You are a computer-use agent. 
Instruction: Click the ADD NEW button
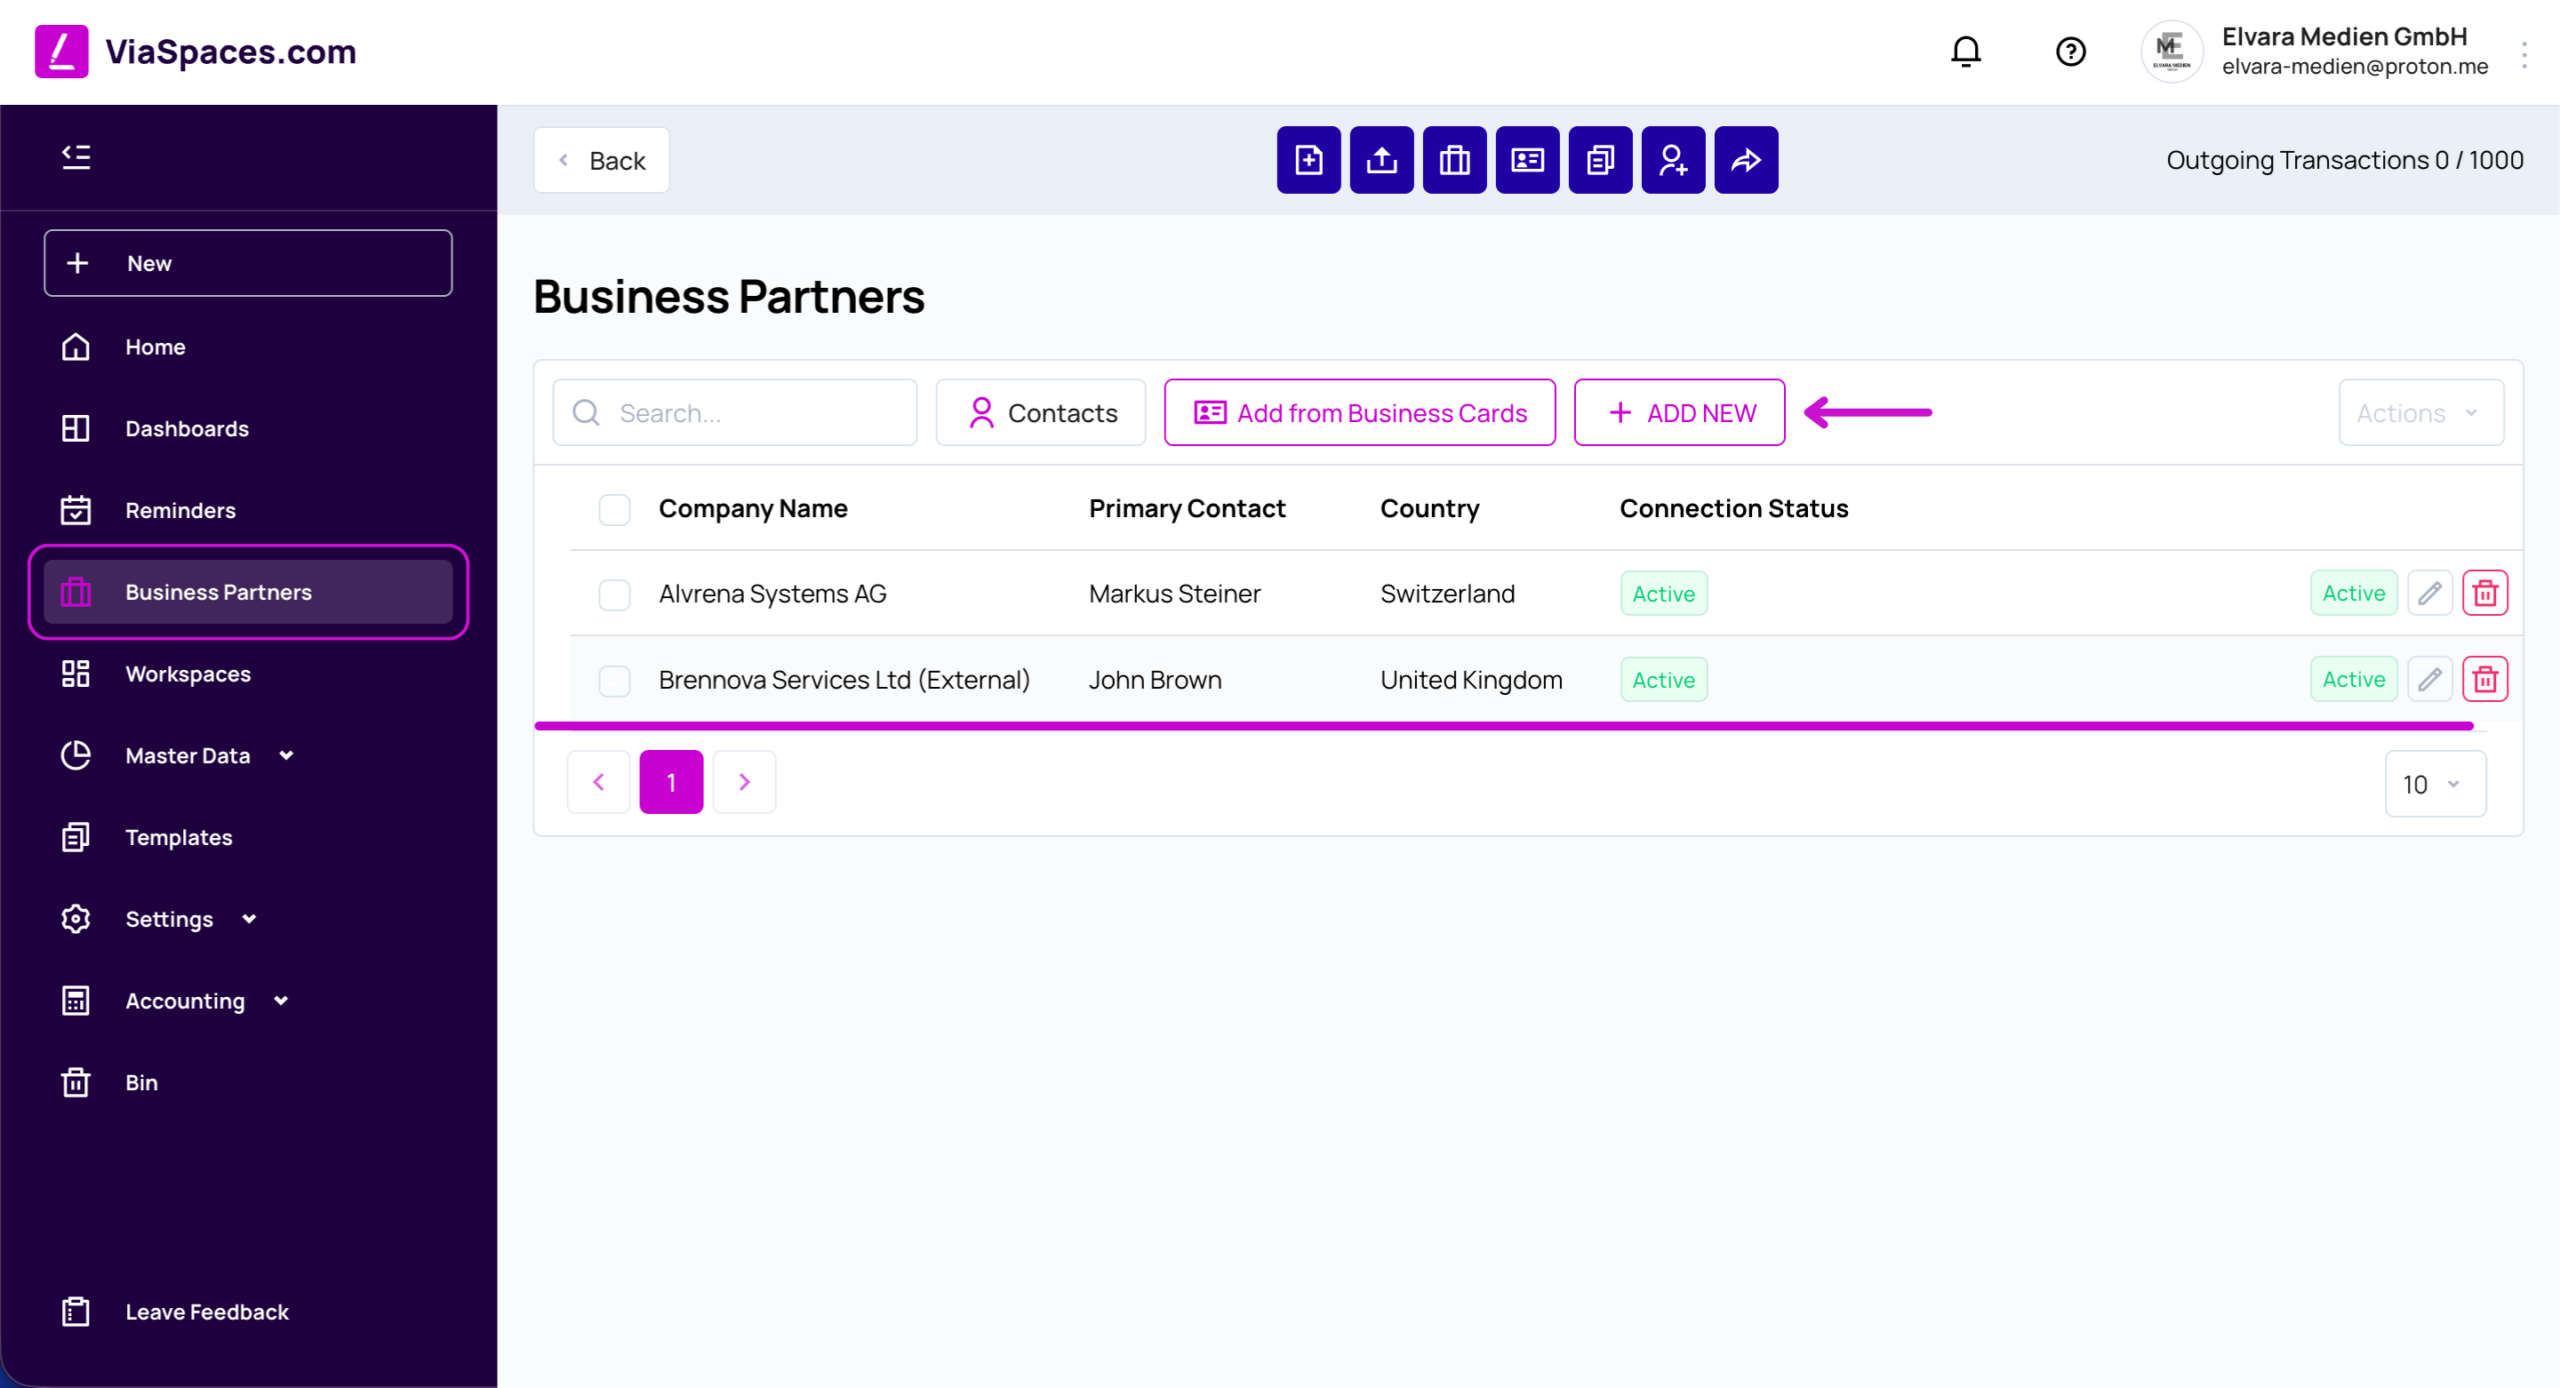point(1679,412)
